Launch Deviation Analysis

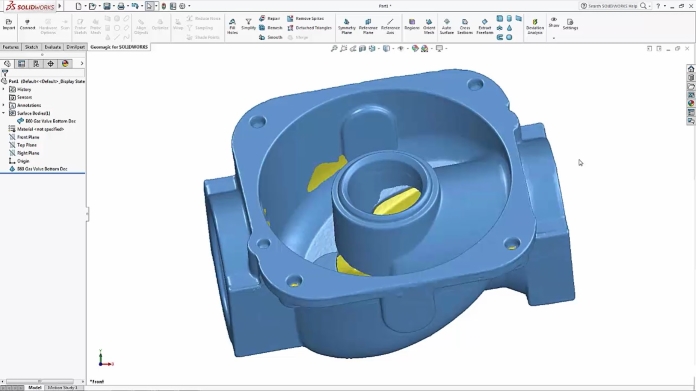pyautogui.click(x=535, y=27)
